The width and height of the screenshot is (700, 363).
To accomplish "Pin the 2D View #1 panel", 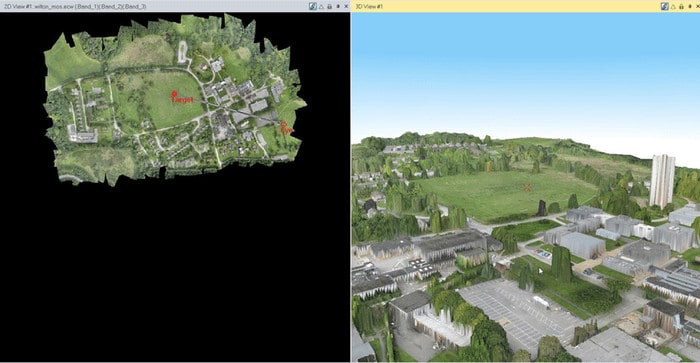I will pos(338,6).
